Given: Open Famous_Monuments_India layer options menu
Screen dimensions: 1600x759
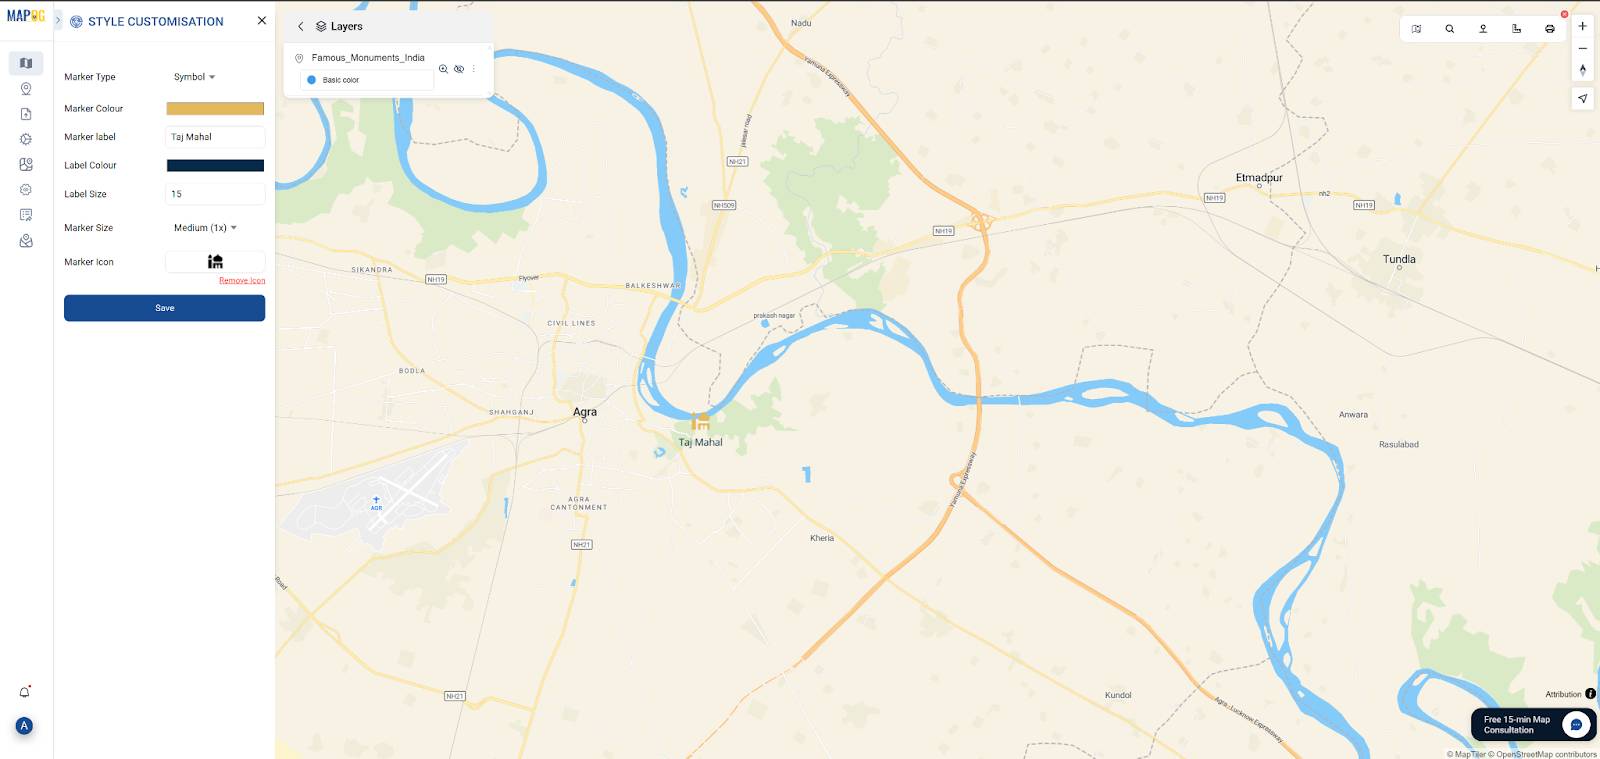Looking at the screenshot, I should tap(474, 69).
